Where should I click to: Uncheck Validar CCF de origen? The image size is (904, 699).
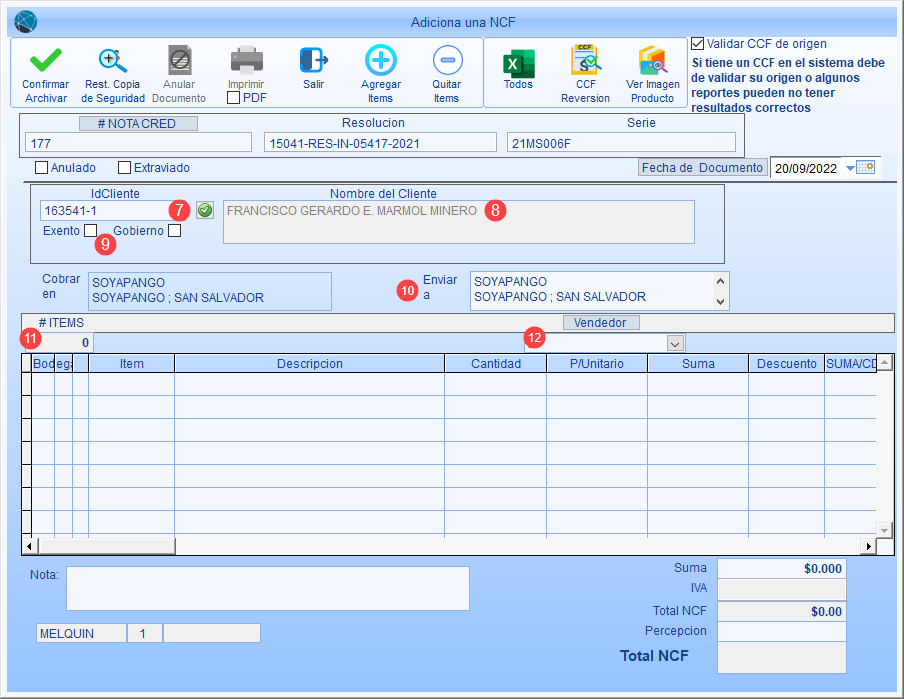coord(697,43)
